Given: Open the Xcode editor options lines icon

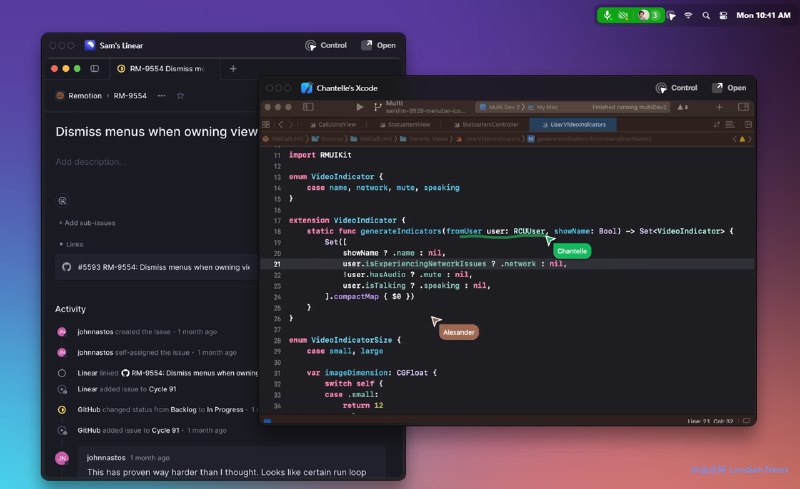Looking at the screenshot, I should pos(730,125).
